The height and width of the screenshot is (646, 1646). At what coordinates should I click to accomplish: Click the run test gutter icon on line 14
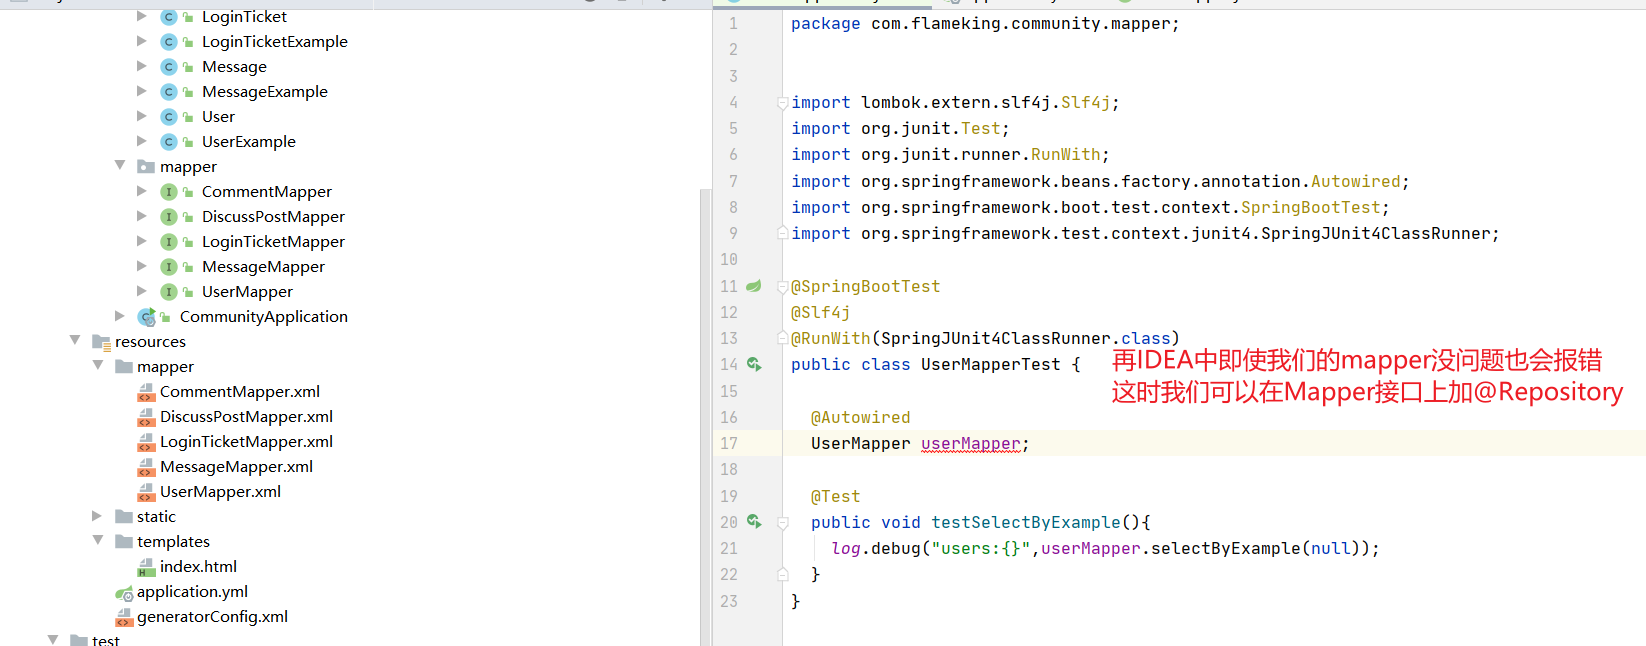point(754,364)
